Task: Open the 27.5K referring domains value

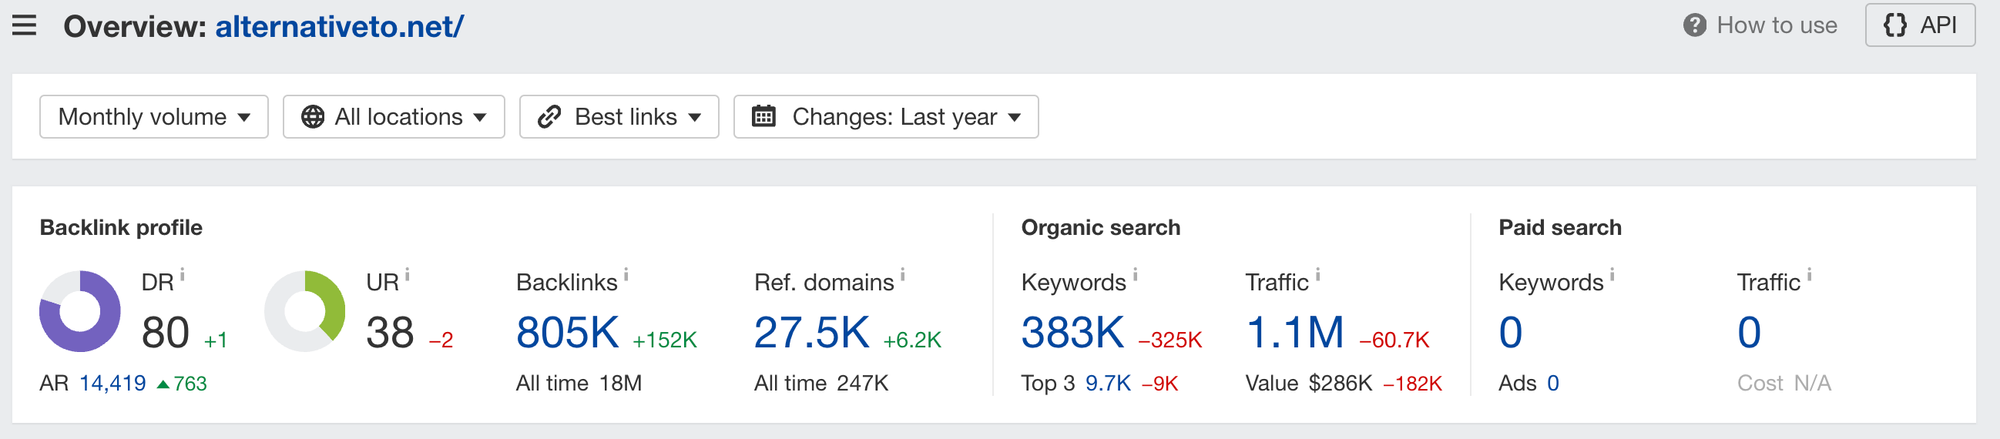Action: 811,333
